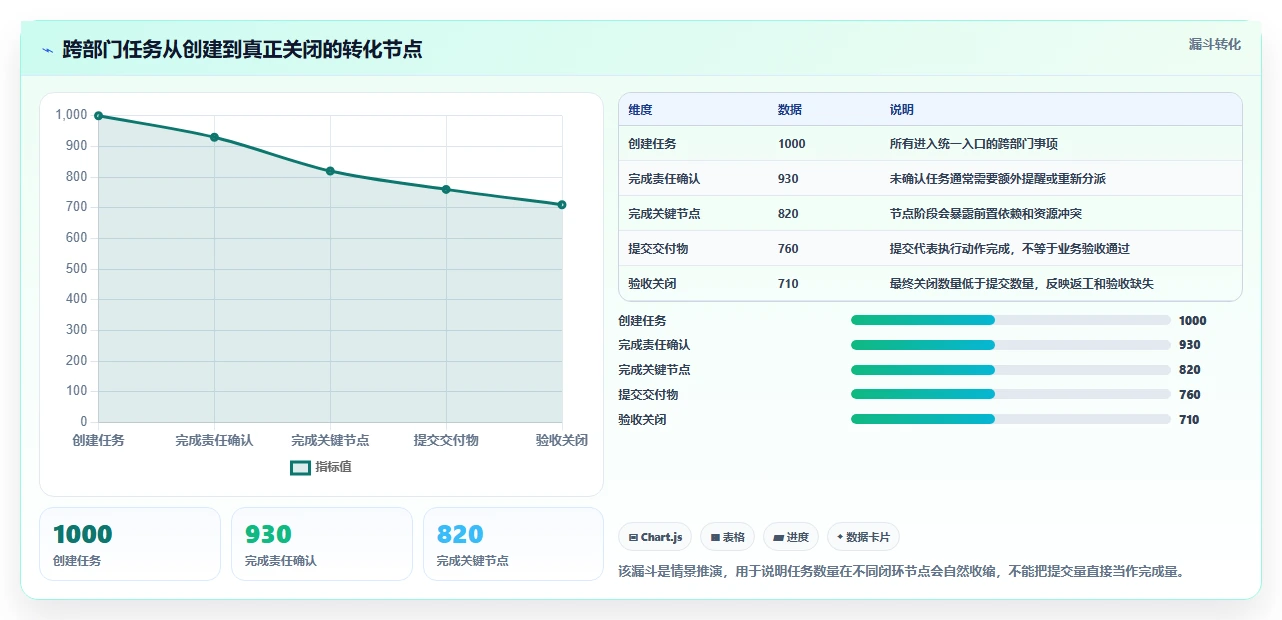The image size is (1282, 620).
Task: Click the y-axis label 1,000
Action: pos(71,115)
